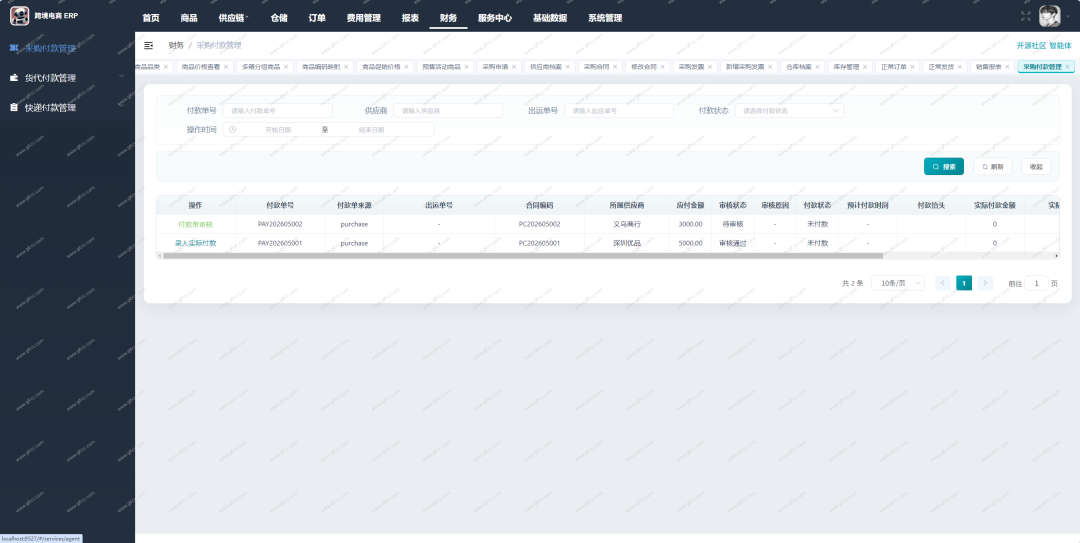
Task: Click the 搜索 button
Action: [944, 166]
